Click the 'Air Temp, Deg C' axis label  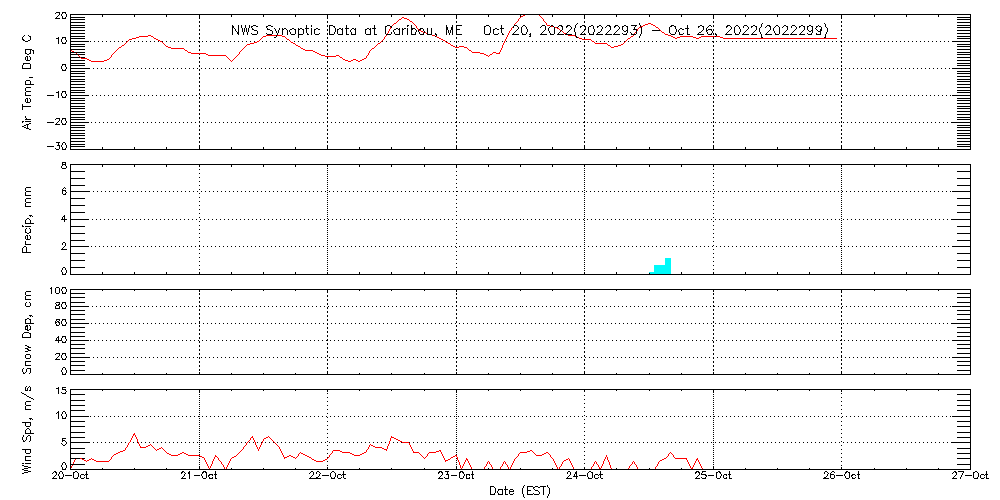(x=27, y=81)
